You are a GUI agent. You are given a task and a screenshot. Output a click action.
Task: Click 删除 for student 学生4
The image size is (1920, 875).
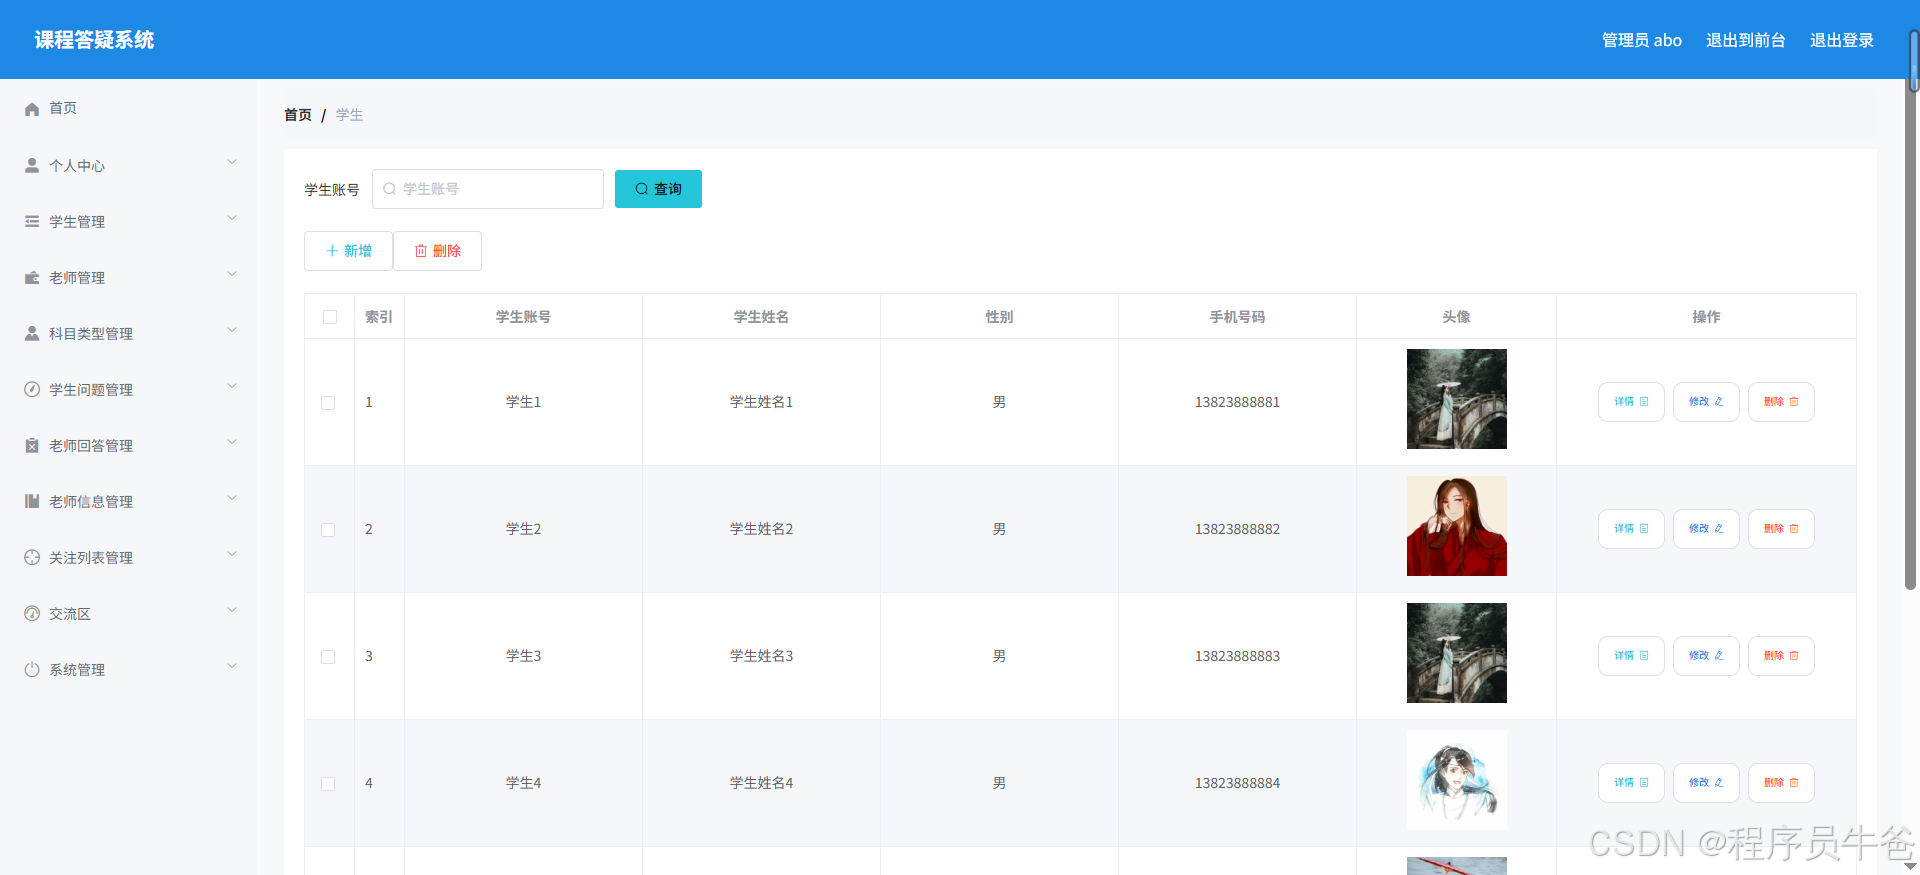click(1781, 783)
